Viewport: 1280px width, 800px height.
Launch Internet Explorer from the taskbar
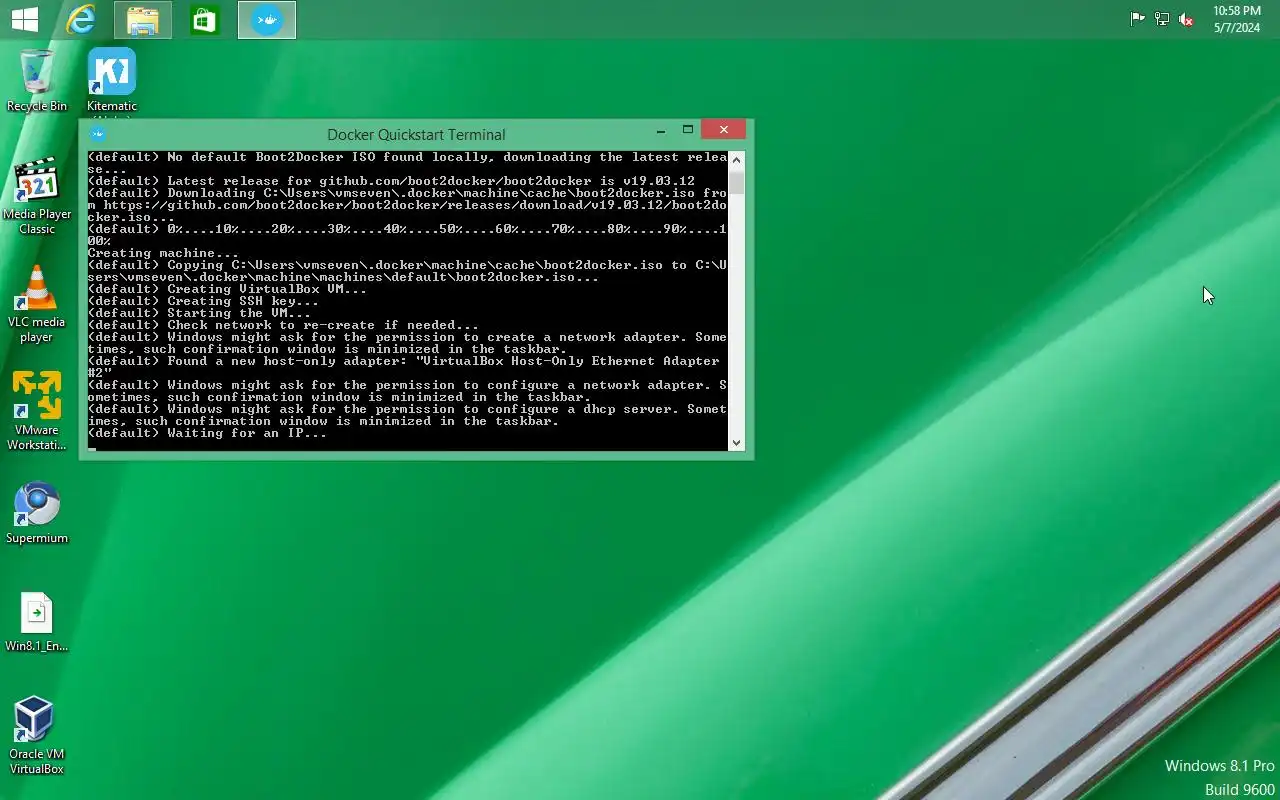80,19
